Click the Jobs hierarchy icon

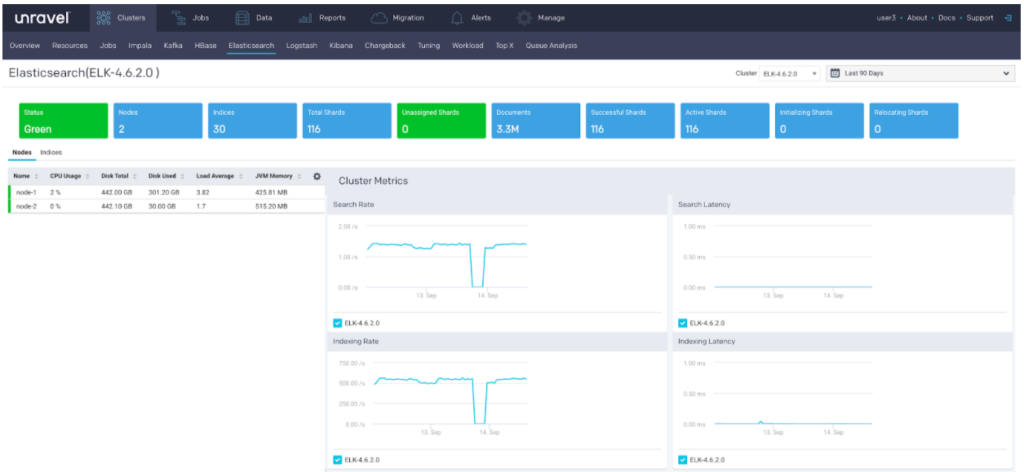pyautogui.click(x=178, y=18)
